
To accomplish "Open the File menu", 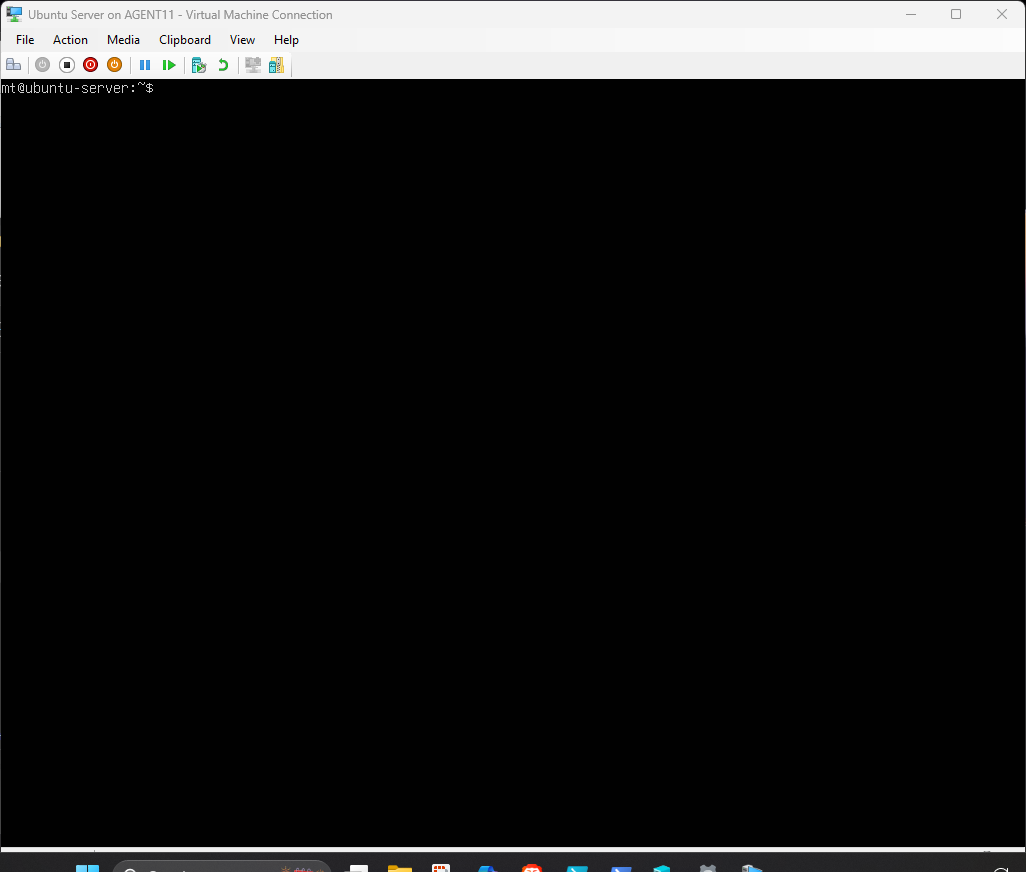I will tap(25, 40).
